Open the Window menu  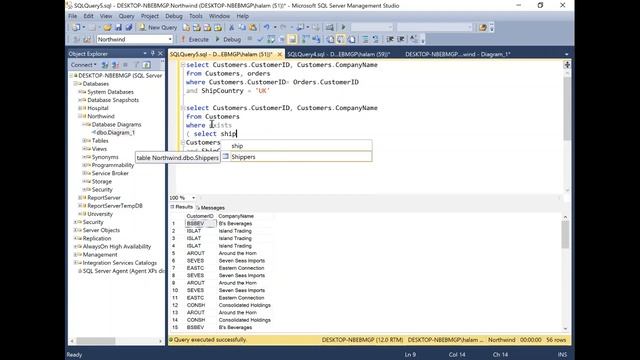click(219, 16)
